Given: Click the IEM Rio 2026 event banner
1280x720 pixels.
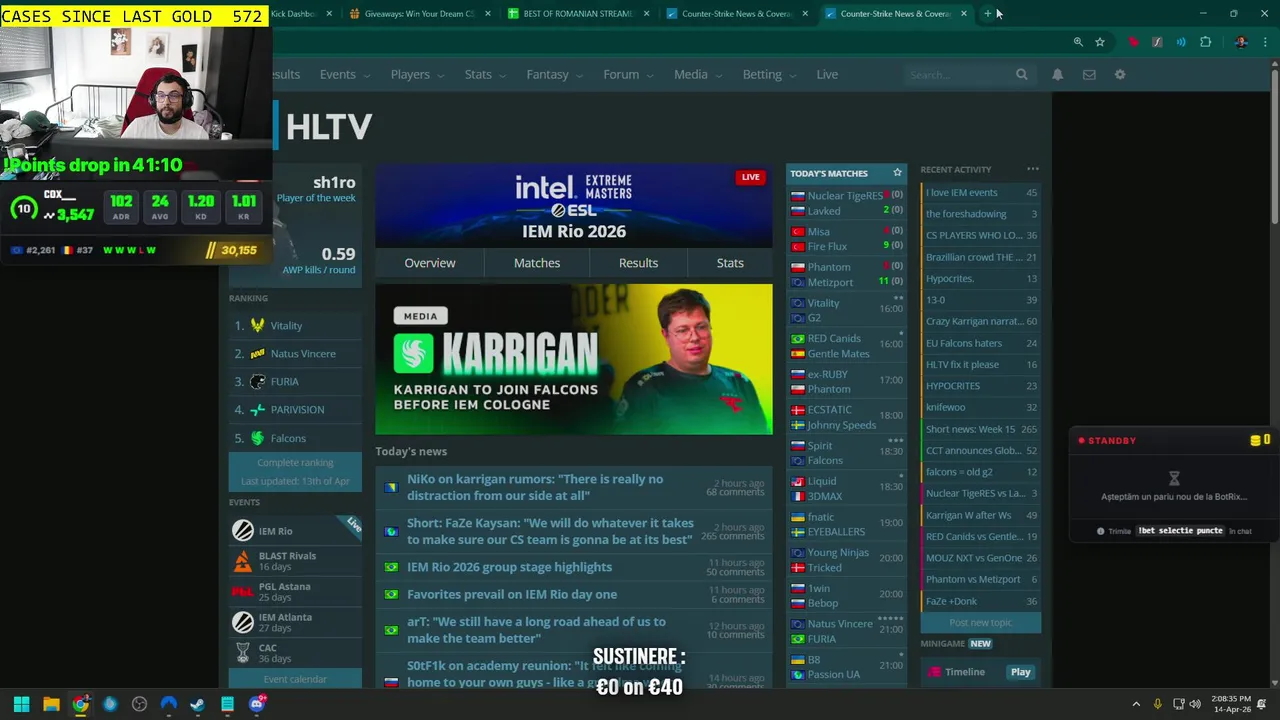Looking at the screenshot, I should (x=573, y=206).
